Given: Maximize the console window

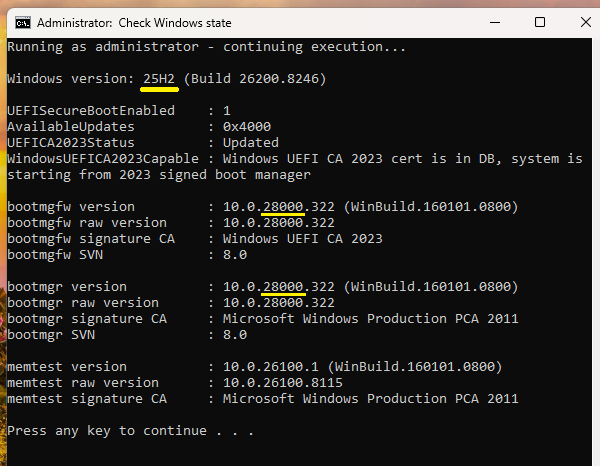Looking at the screenshot, I should [539, 22].
